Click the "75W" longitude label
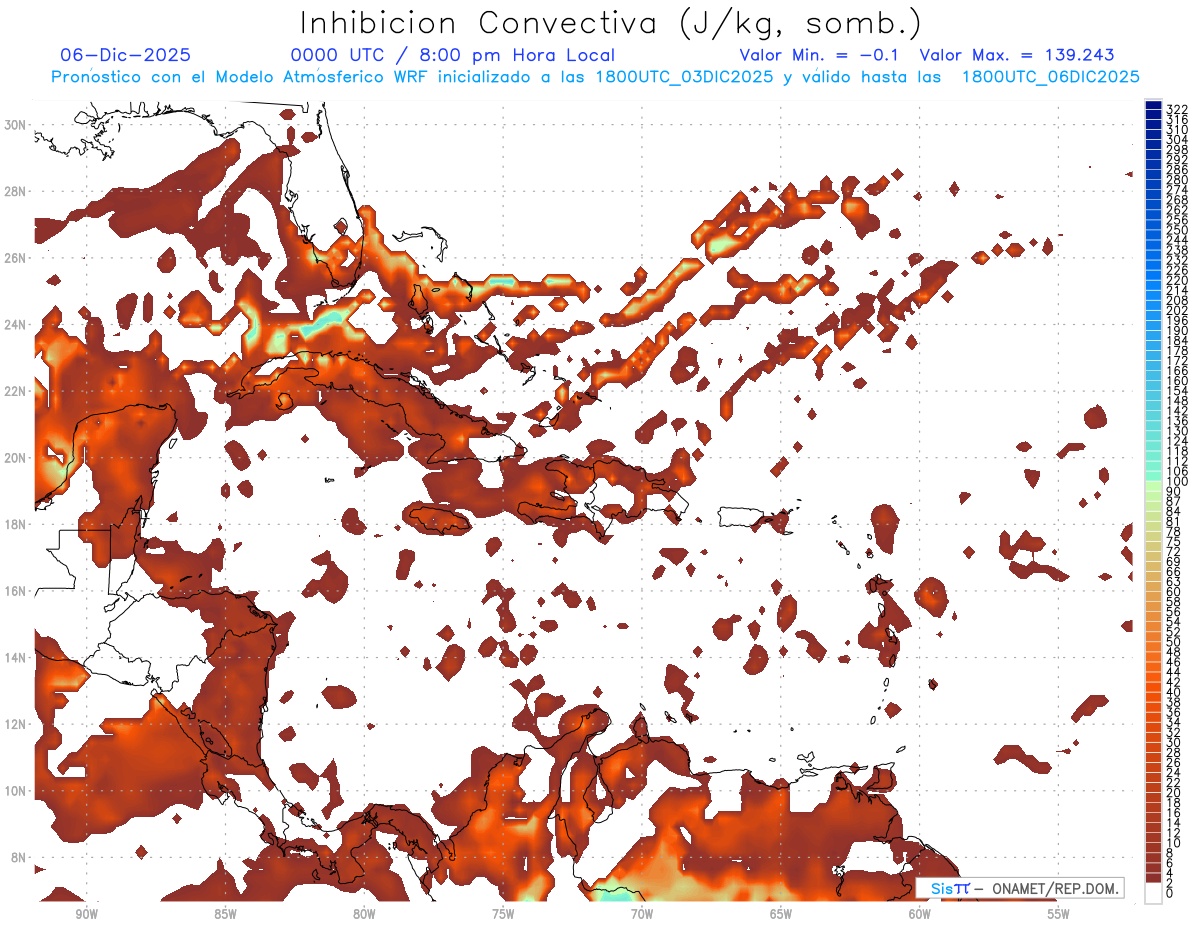Screen dimensions: 1200x927 coord(503,914)
